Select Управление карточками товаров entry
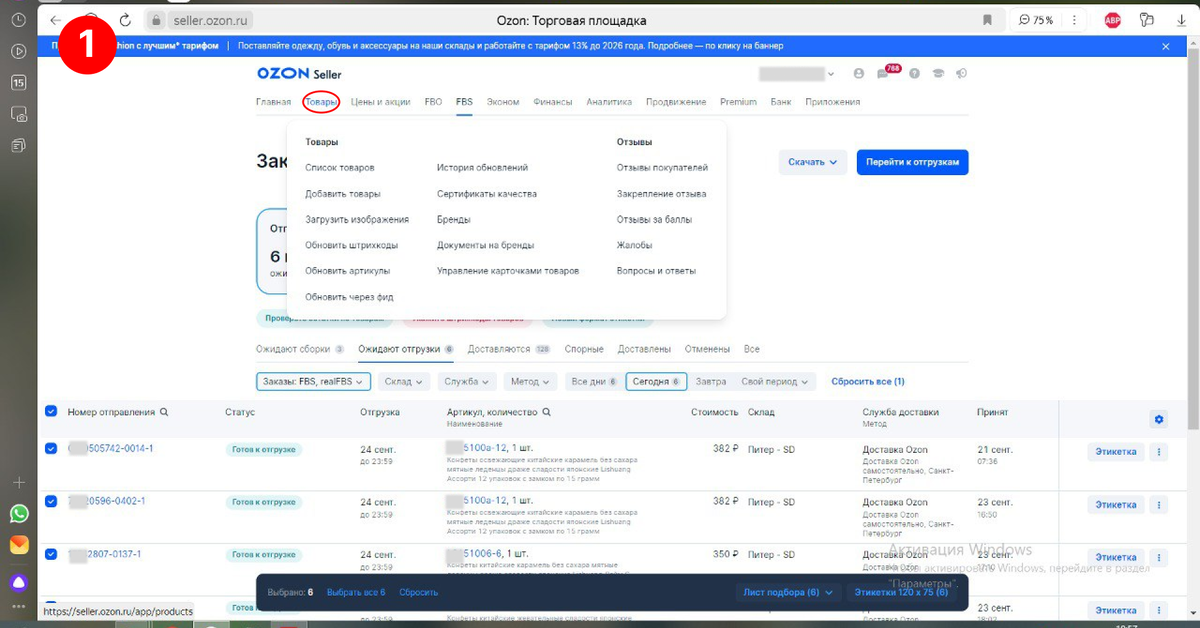Image resolution: width=1200 pixels, height=628 pixels. click(508, 271)
